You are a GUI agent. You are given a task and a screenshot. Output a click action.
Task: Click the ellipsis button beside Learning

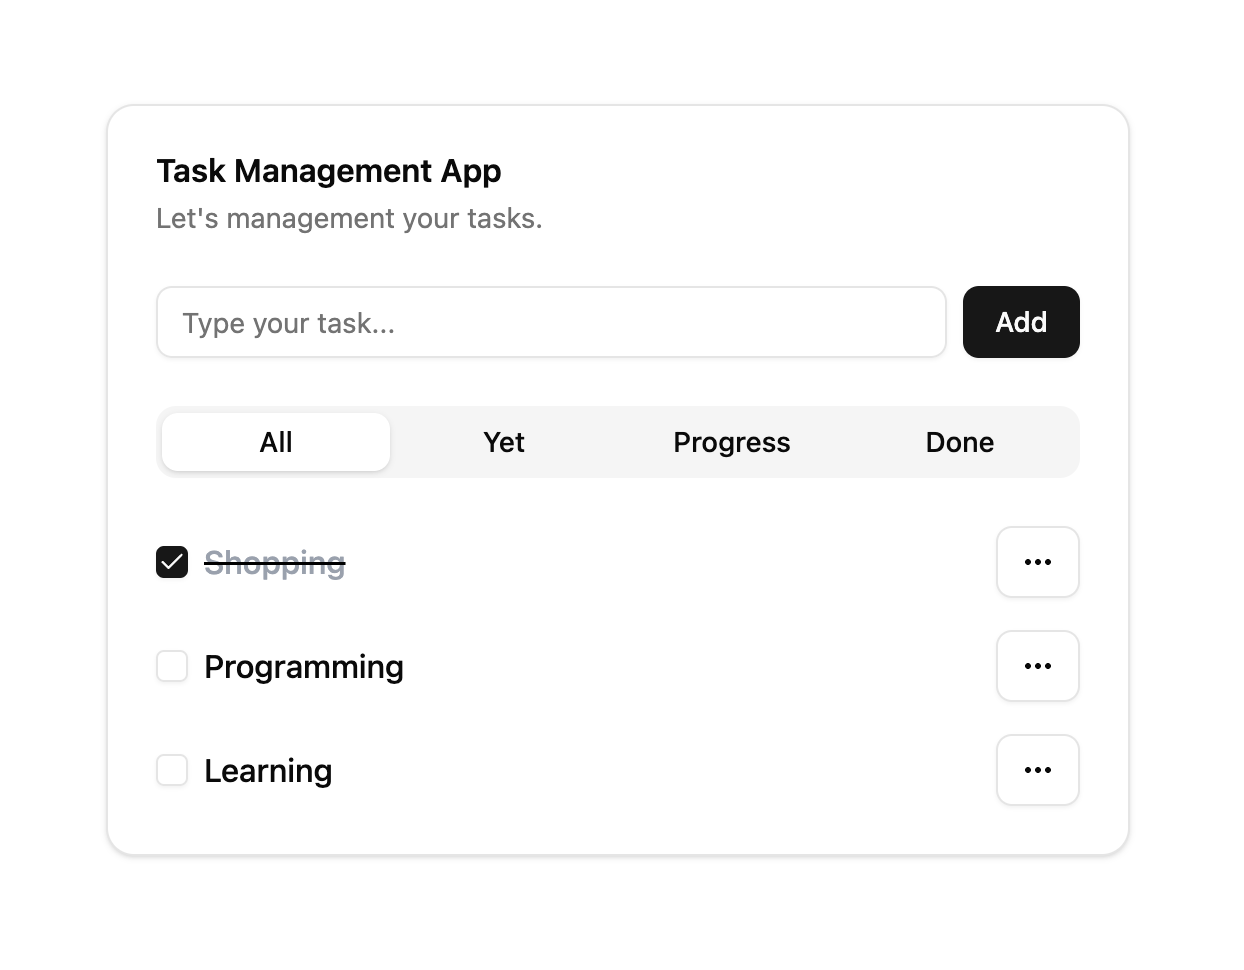click(x=1037, y=770)
